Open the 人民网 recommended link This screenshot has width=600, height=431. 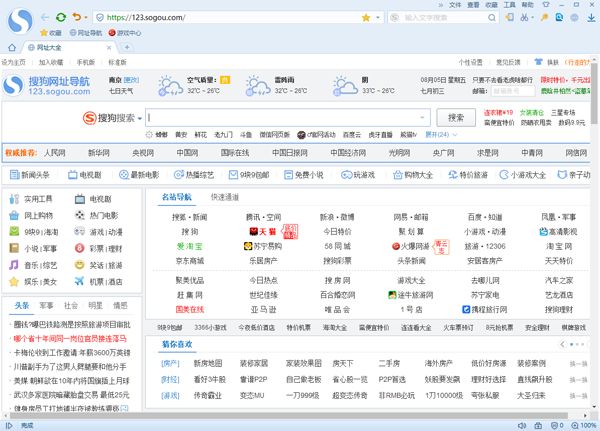click(54, 153)
